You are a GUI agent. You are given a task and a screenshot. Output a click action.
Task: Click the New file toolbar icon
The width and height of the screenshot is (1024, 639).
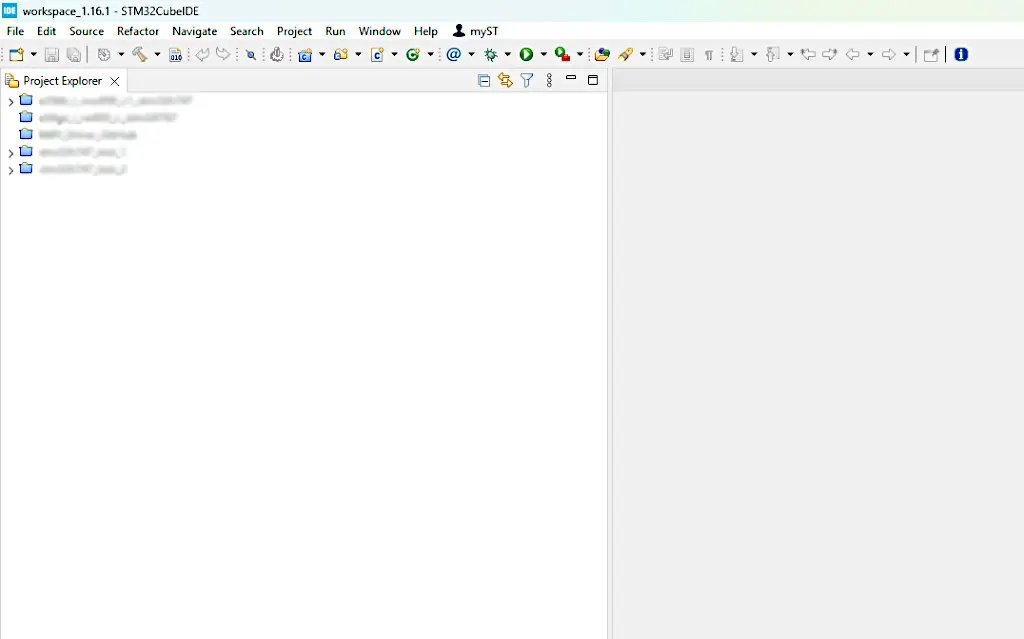point(16,55)
